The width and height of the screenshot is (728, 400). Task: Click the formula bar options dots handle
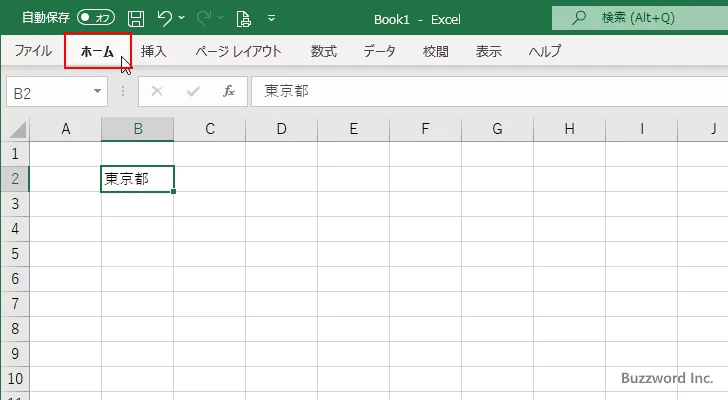(123, 91)
